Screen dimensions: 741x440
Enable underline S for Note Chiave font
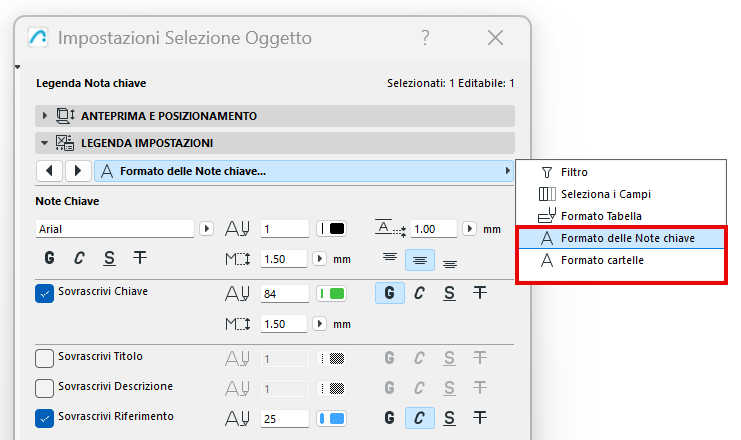(x=109, y=258)
